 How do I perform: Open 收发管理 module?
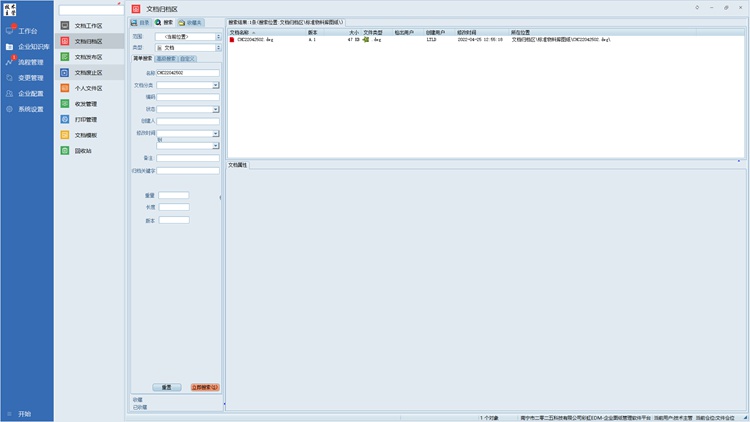86,103
